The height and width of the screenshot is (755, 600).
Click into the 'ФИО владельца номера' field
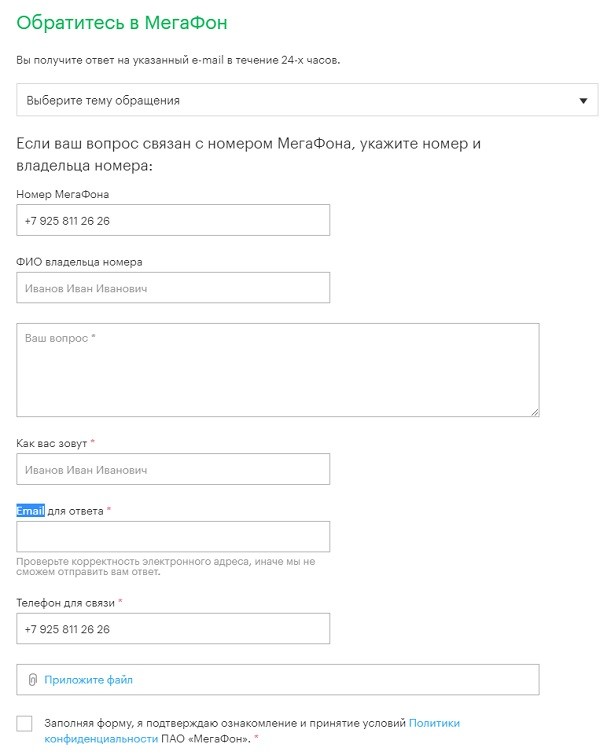coord(173,288)
